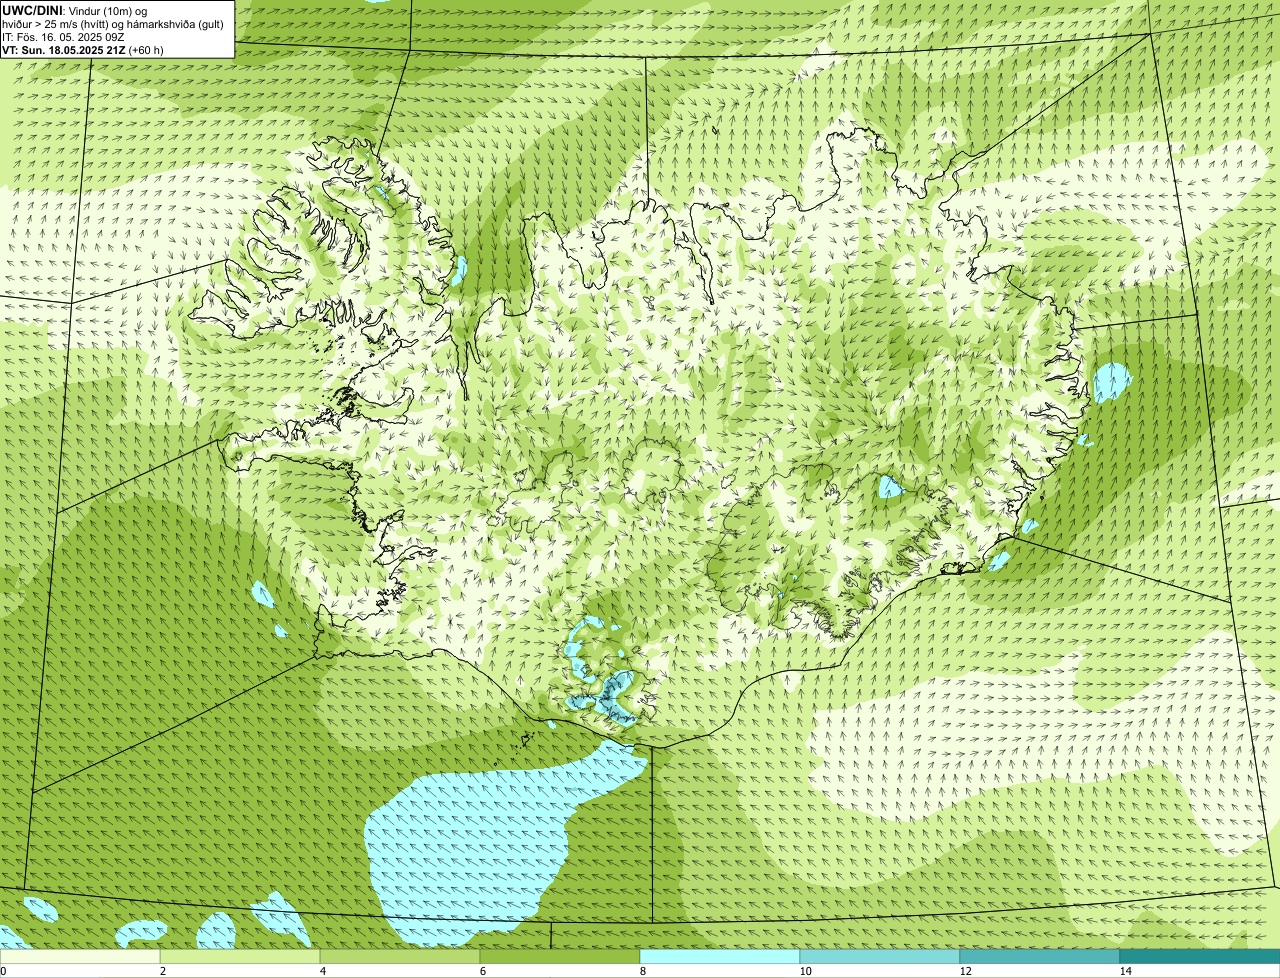The image size is (1280, 978).
Task: Click the legend tick label '12'
Action: tap(965, 971)
